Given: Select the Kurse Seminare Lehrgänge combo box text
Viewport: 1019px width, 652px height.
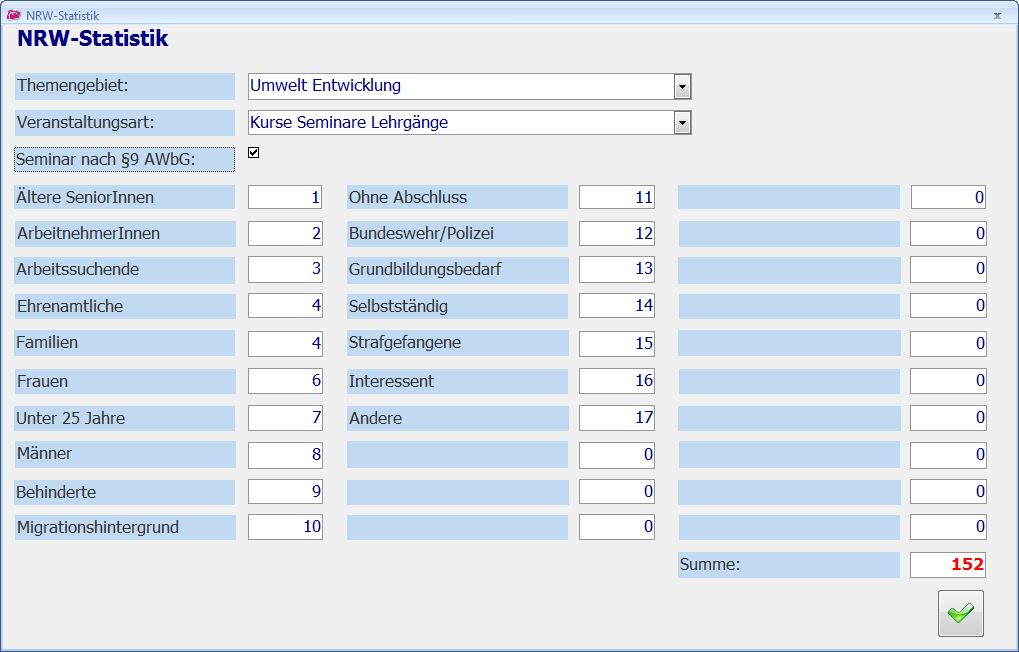Looking at the screenshot, I should [x=460, y=123].
